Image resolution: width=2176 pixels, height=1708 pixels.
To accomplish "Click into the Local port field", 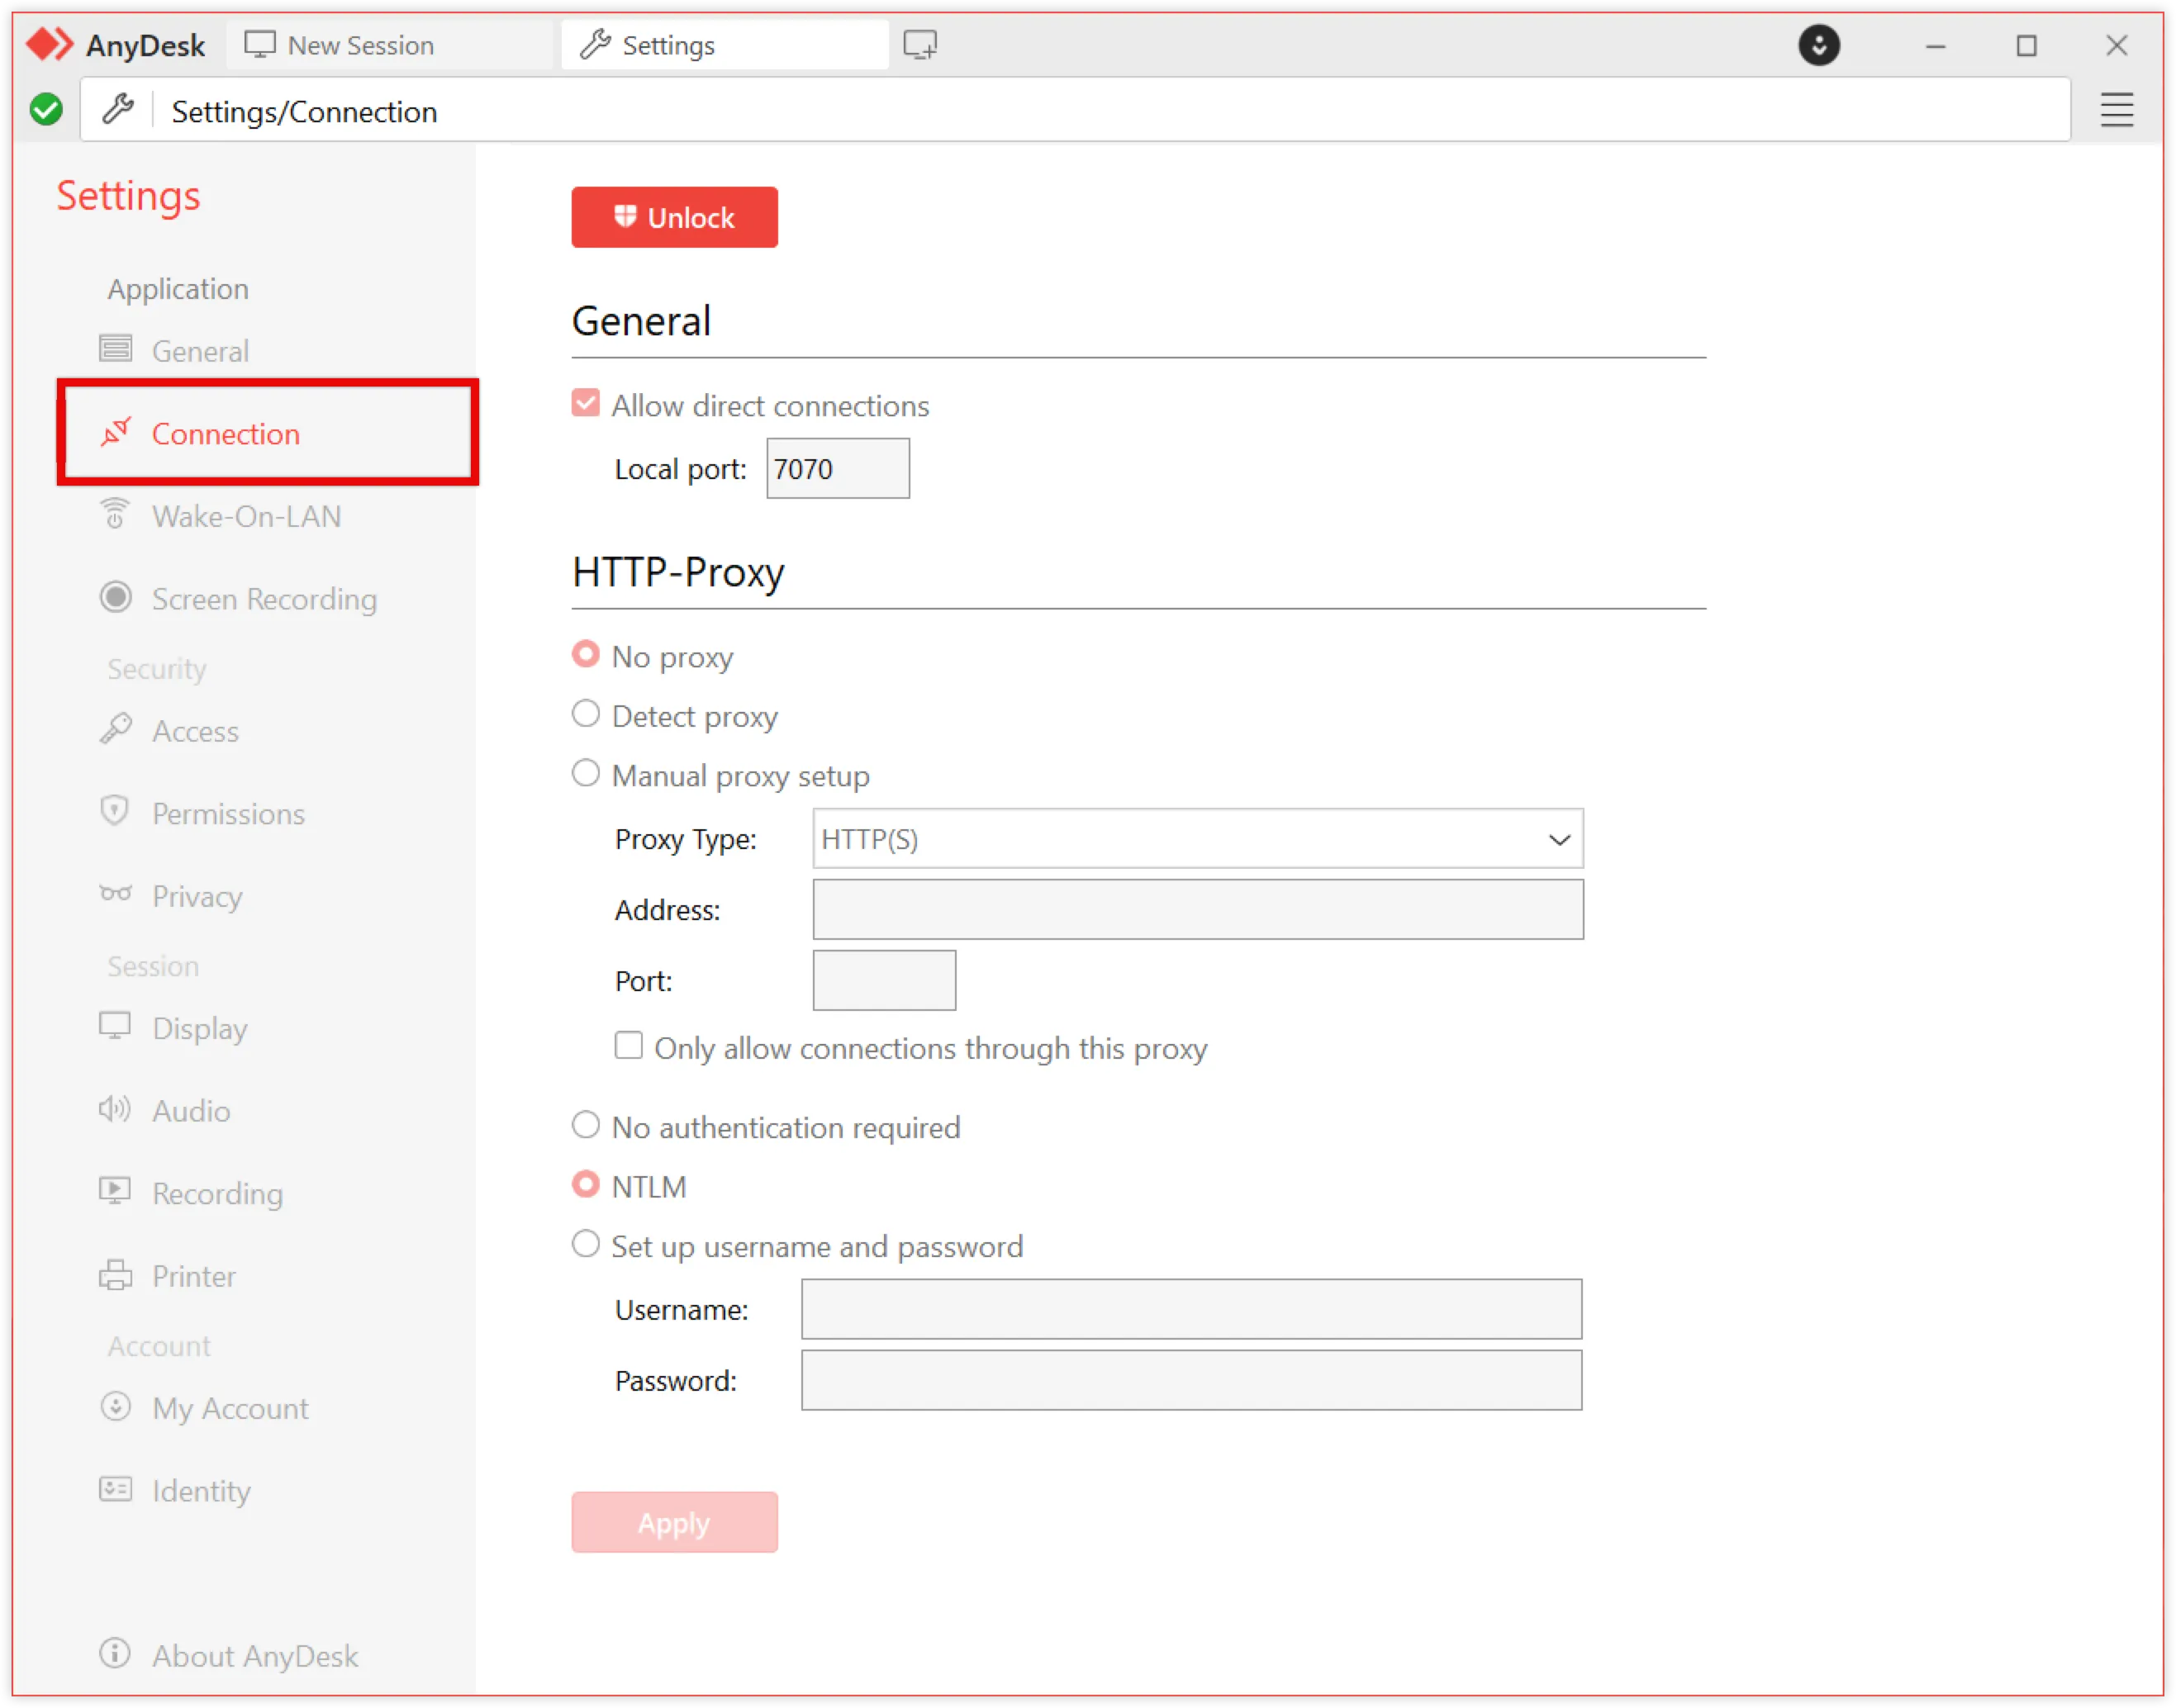I will 837,469.
